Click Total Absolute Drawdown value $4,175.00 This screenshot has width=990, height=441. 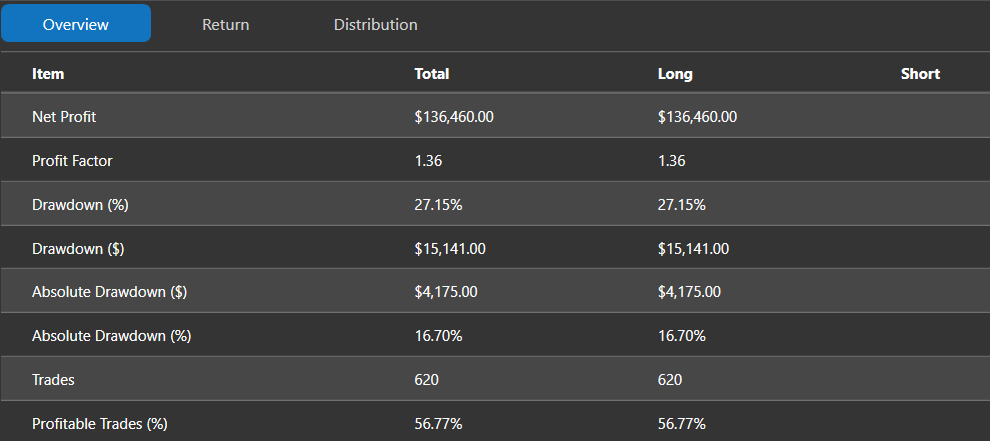coord(446,293)
